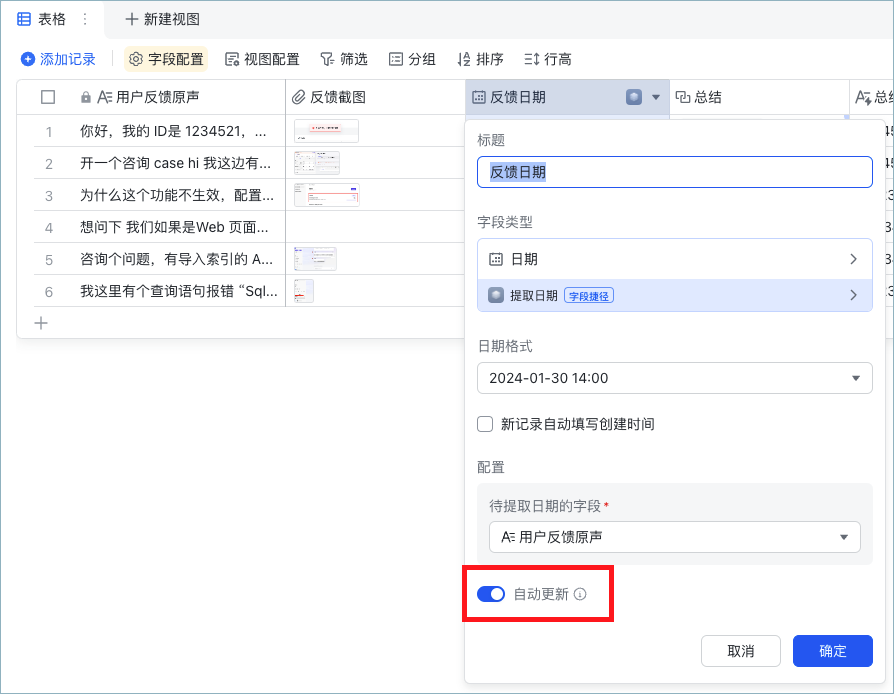Check 新记录自动填写创建时间 checkbox
Image resolution: width=894 pixels, height=694 pixels.
pos(485,424)
